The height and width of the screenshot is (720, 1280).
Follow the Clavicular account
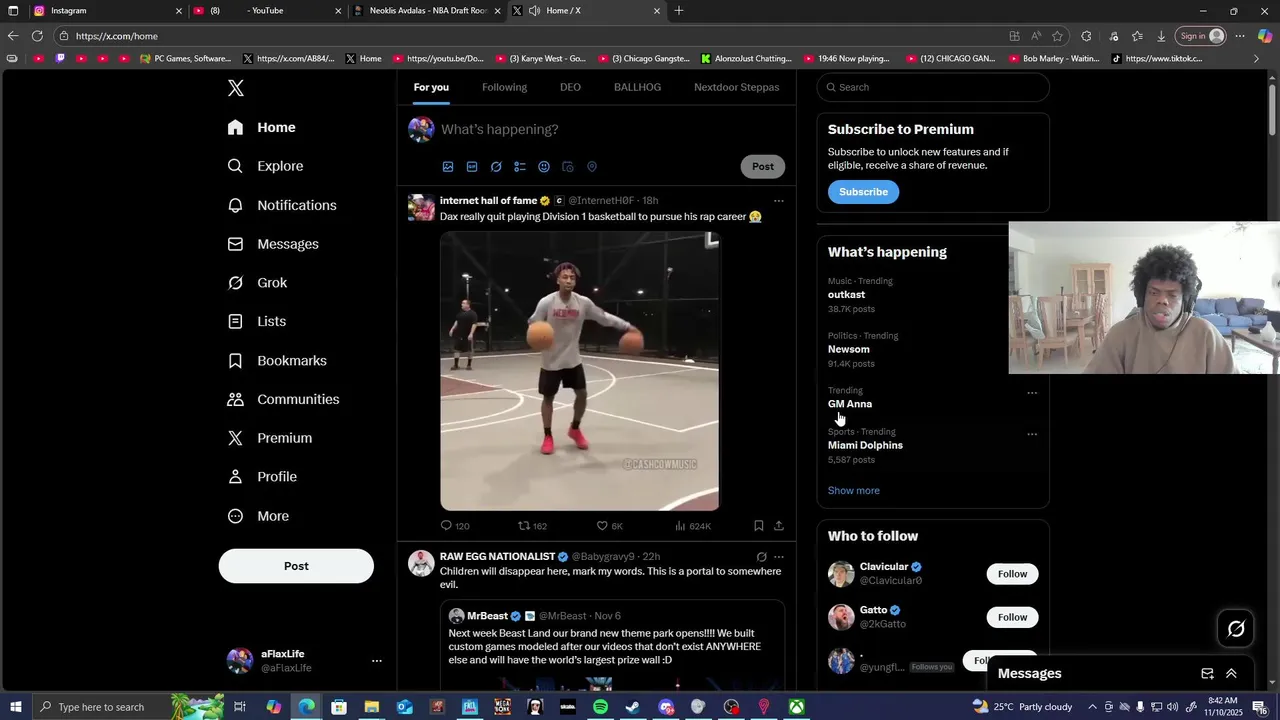[1012, 574]
